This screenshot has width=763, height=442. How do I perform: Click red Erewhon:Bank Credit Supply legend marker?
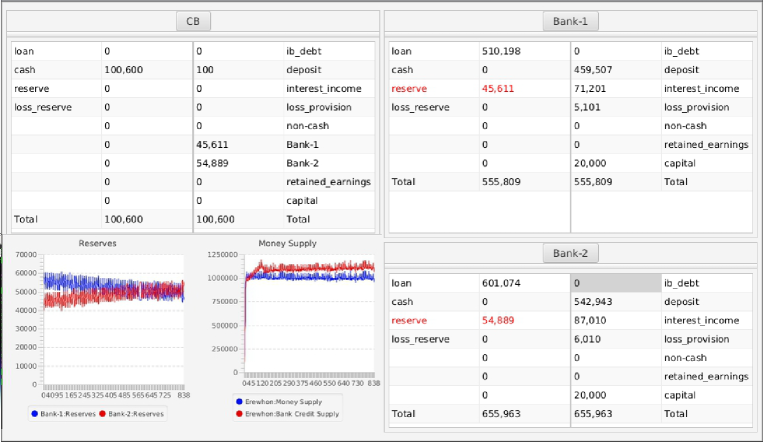(x=238, y=411)
